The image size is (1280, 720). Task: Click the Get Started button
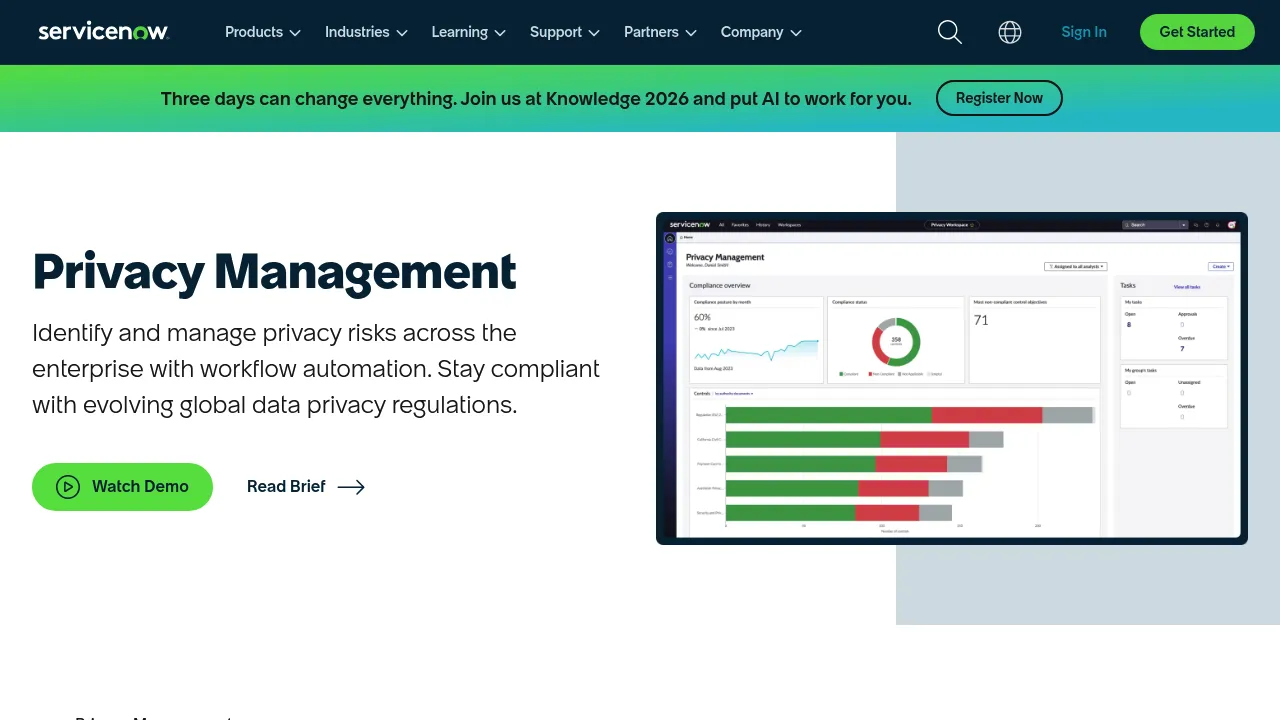tap(1197, 32)
